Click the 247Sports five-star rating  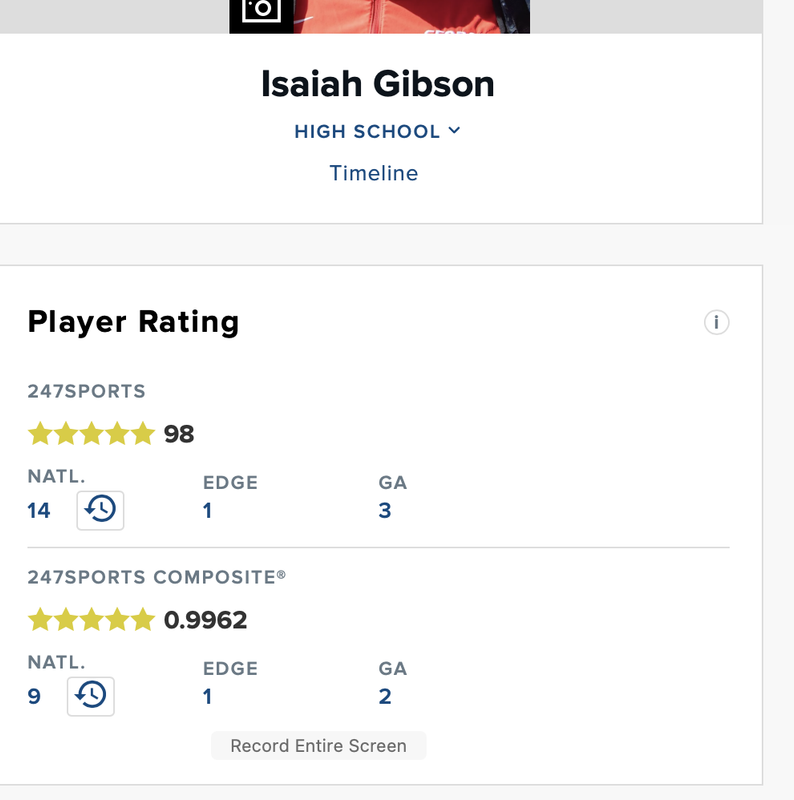point(91,434)
